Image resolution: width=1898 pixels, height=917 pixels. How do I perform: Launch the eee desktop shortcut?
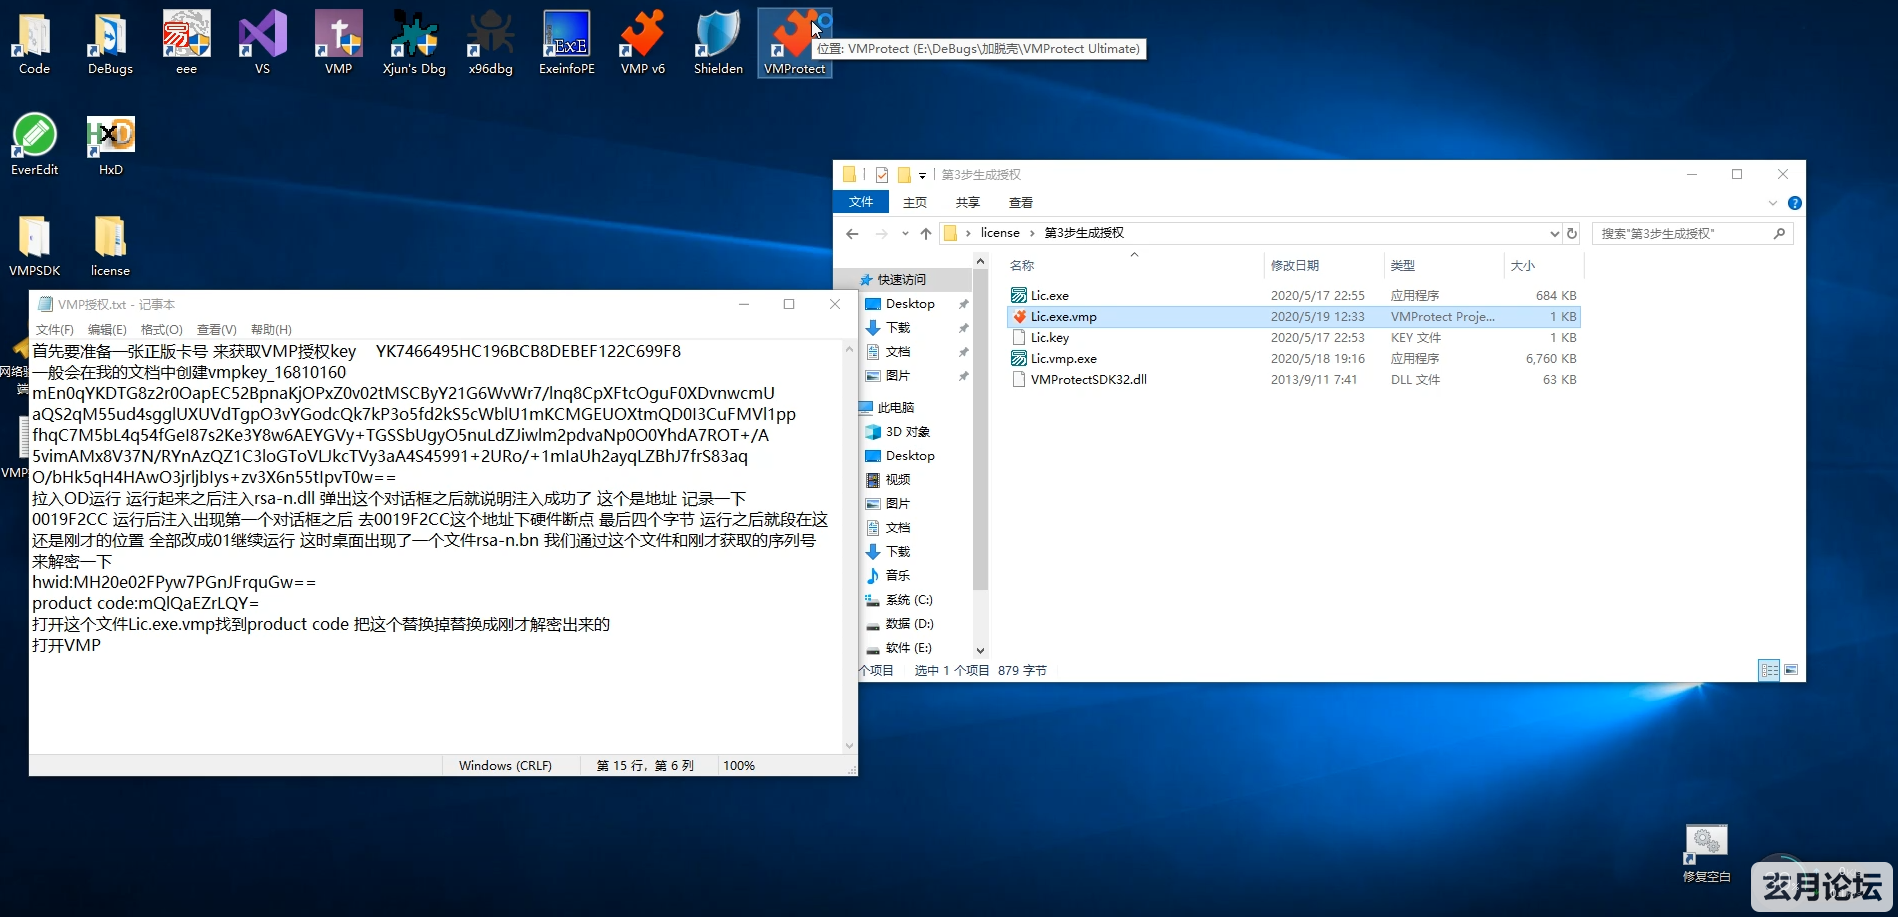[186, 43]
